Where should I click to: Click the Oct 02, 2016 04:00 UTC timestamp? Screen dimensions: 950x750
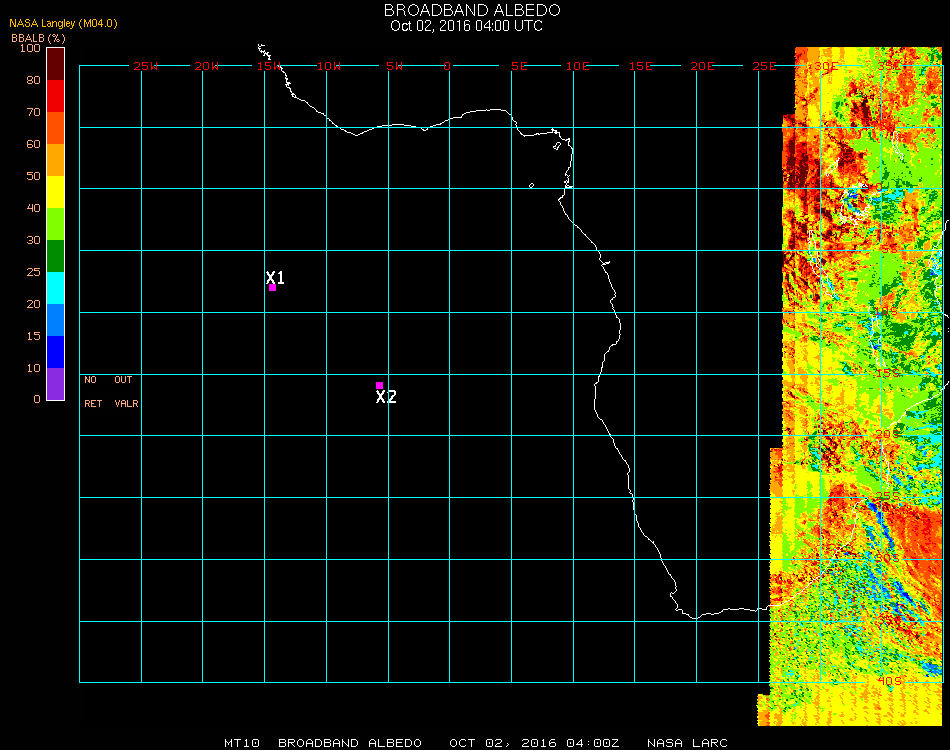click(466, 26)
